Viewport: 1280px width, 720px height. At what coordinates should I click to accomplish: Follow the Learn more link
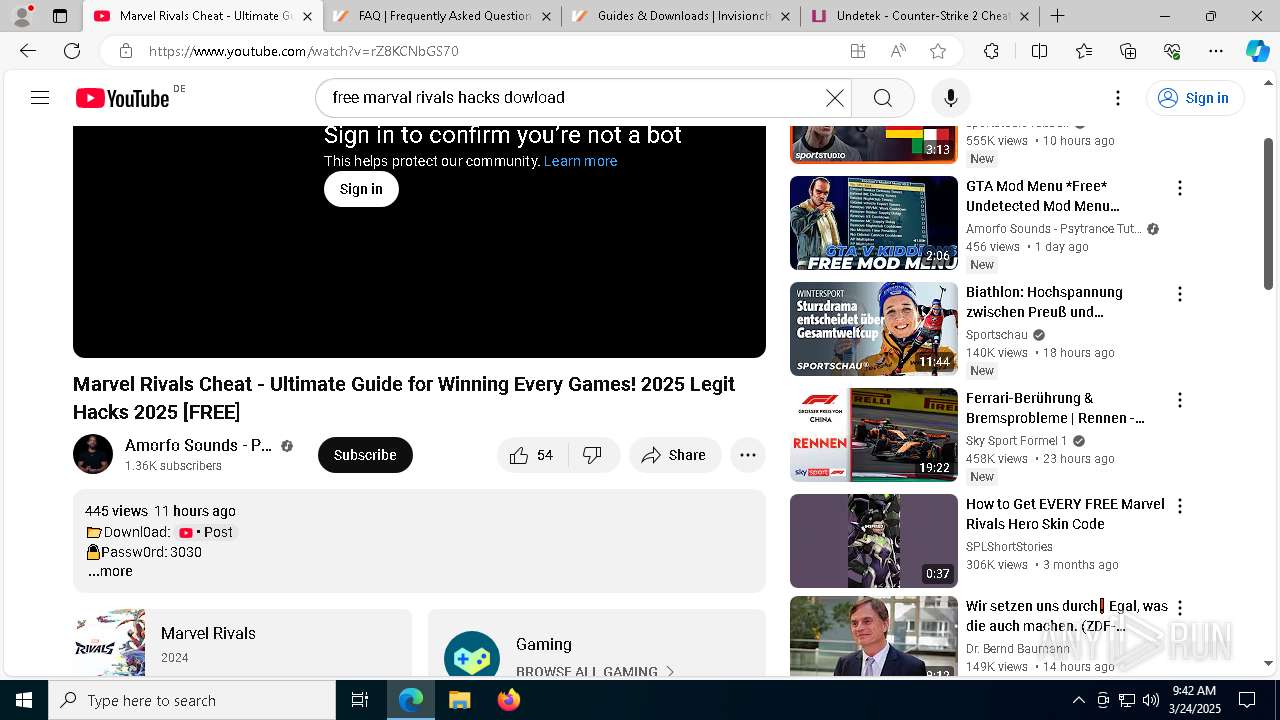pyautogui.click(x=580, y=161)
